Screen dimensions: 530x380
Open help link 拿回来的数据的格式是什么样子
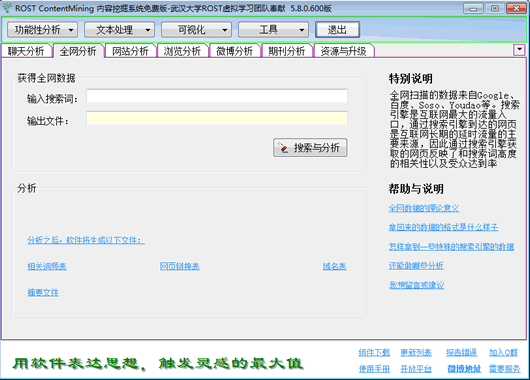click(x=443, y=227)
